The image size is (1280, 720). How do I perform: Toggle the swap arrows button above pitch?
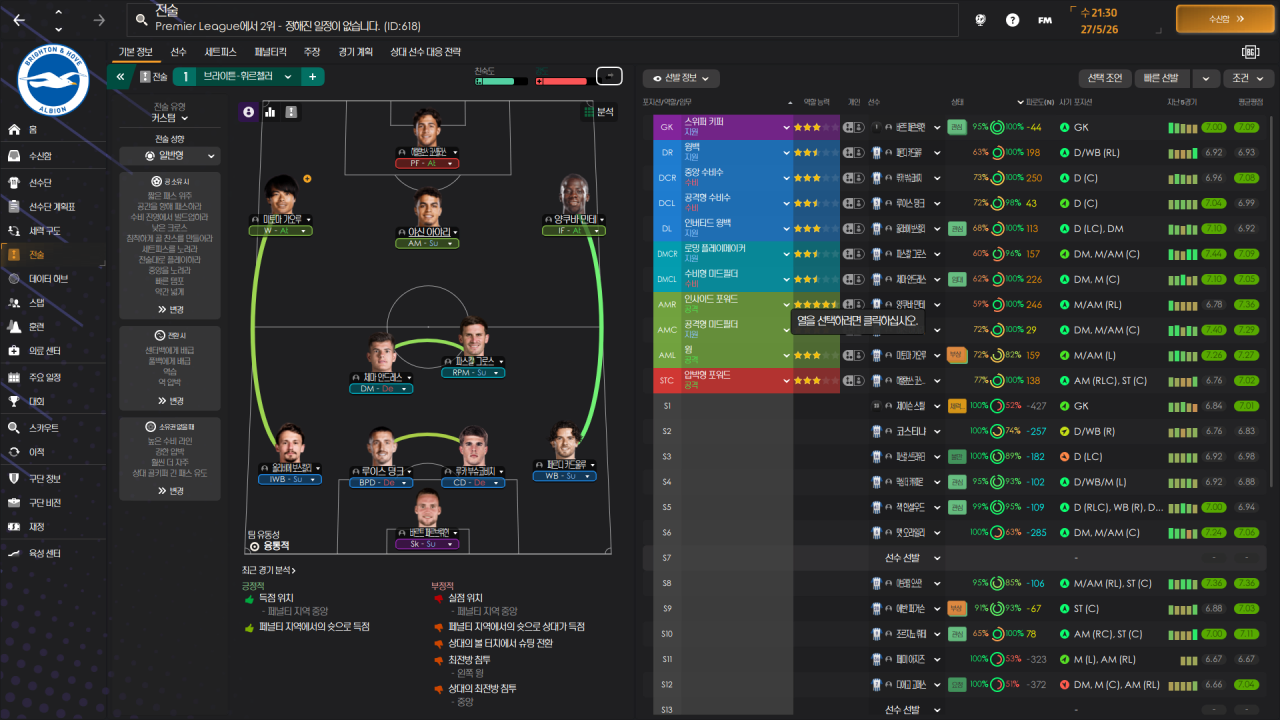click(608, 76)
